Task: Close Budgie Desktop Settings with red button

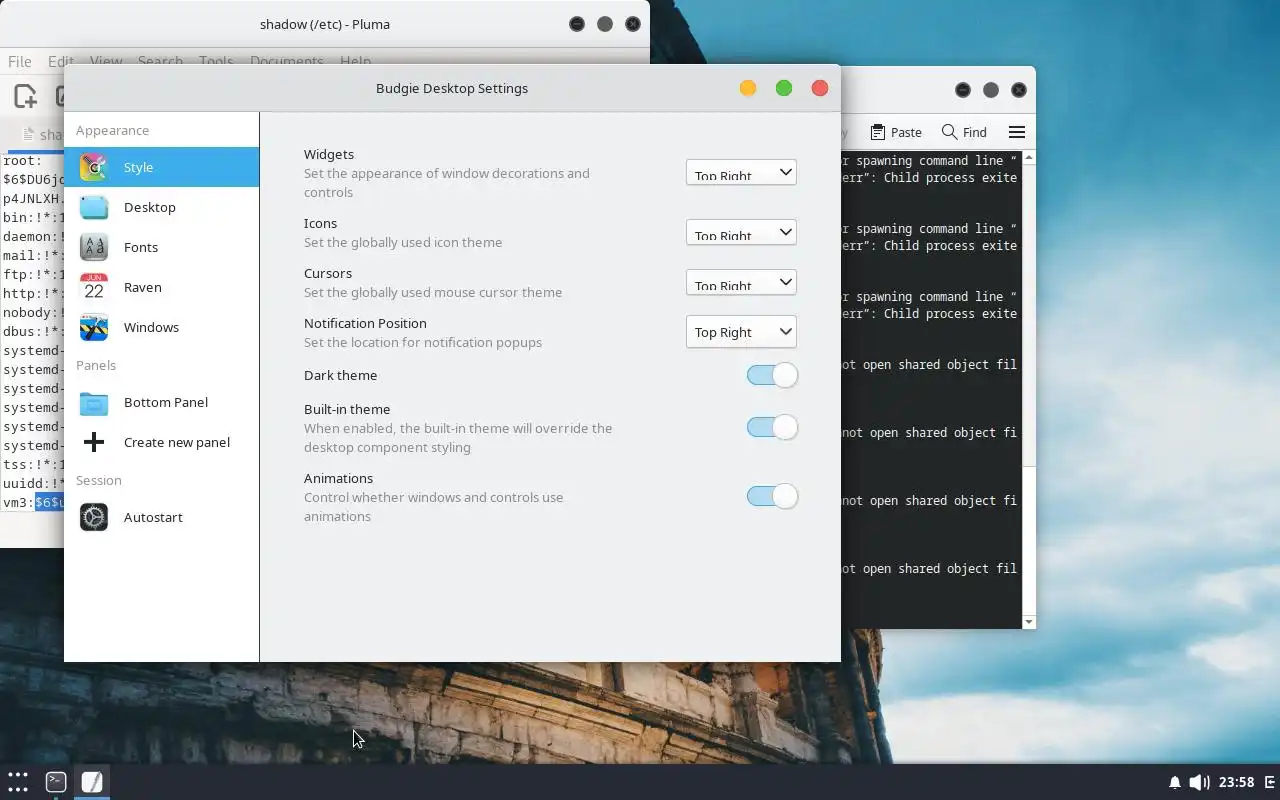Action: coord(820,88)
